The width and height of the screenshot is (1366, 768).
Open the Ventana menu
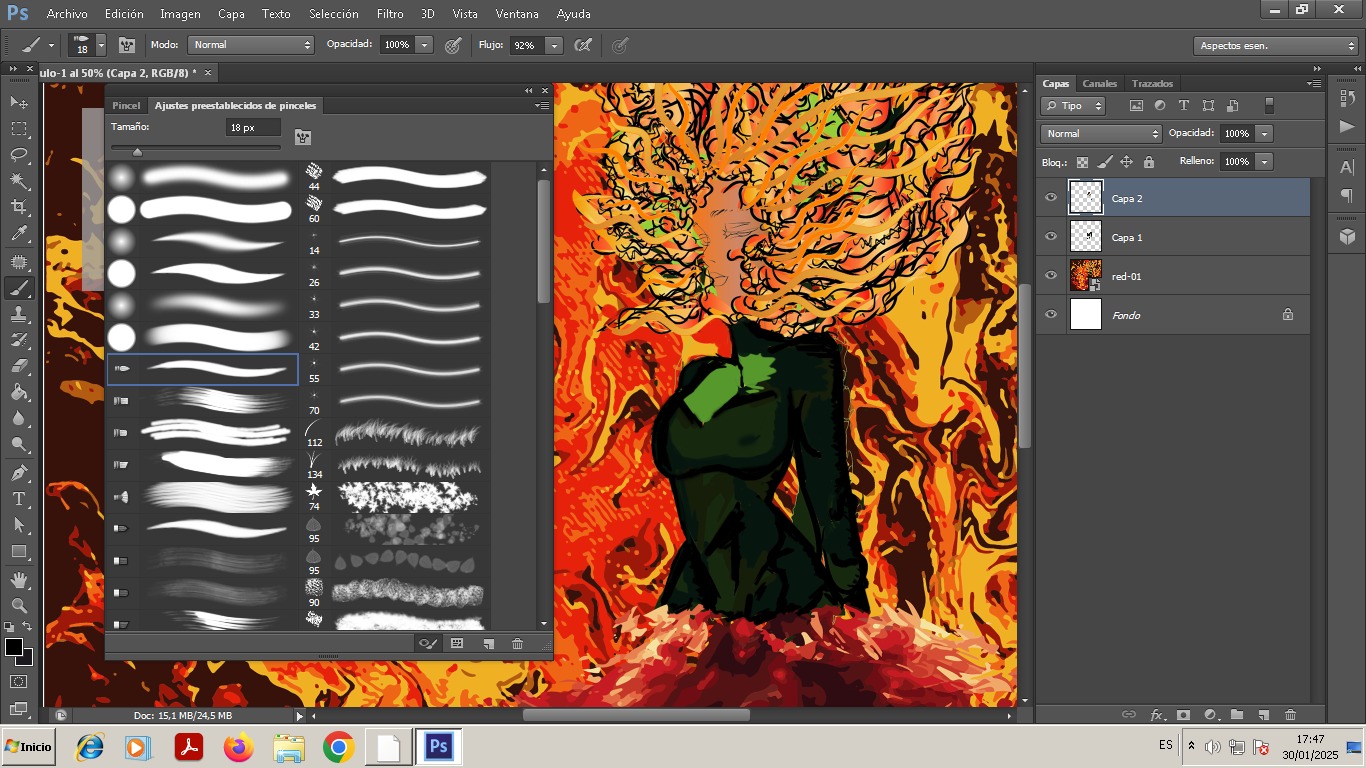coord(517,14)
